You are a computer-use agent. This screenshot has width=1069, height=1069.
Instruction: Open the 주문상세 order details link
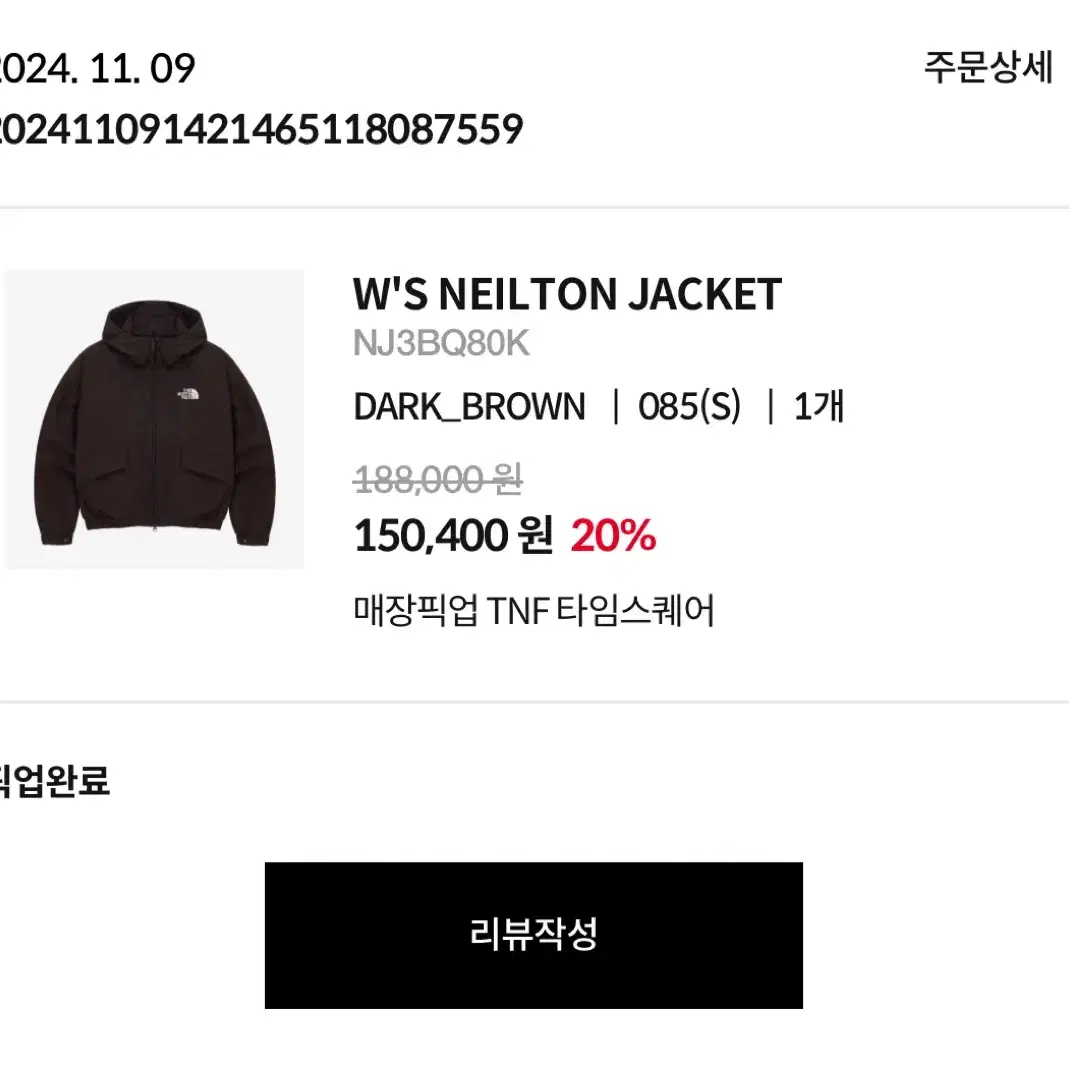pos(988,67)
